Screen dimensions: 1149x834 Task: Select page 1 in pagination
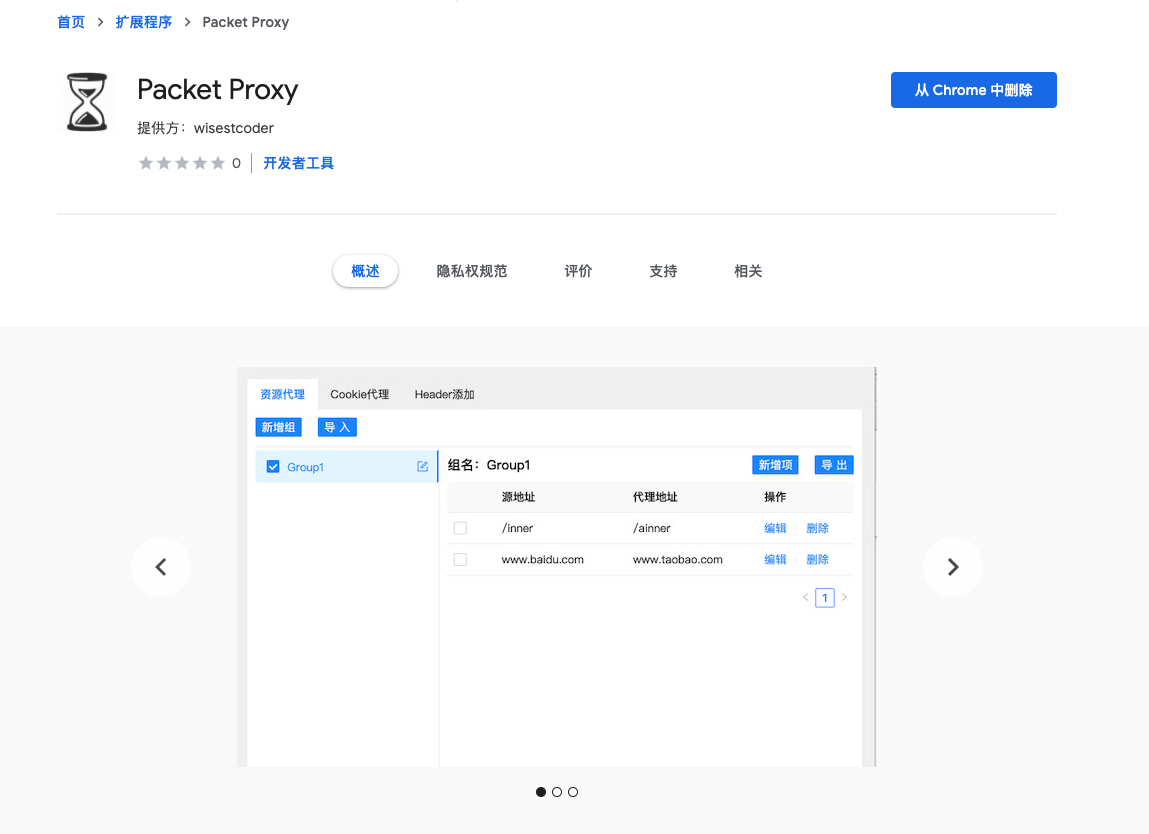click(x=824, y=597)
